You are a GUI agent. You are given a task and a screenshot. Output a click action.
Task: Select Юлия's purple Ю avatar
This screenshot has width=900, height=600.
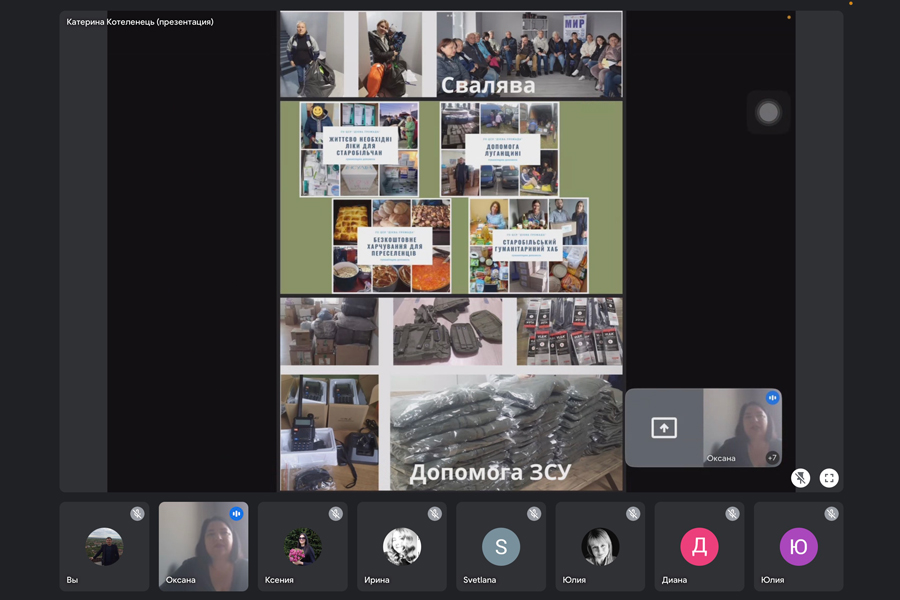(798, 547)
